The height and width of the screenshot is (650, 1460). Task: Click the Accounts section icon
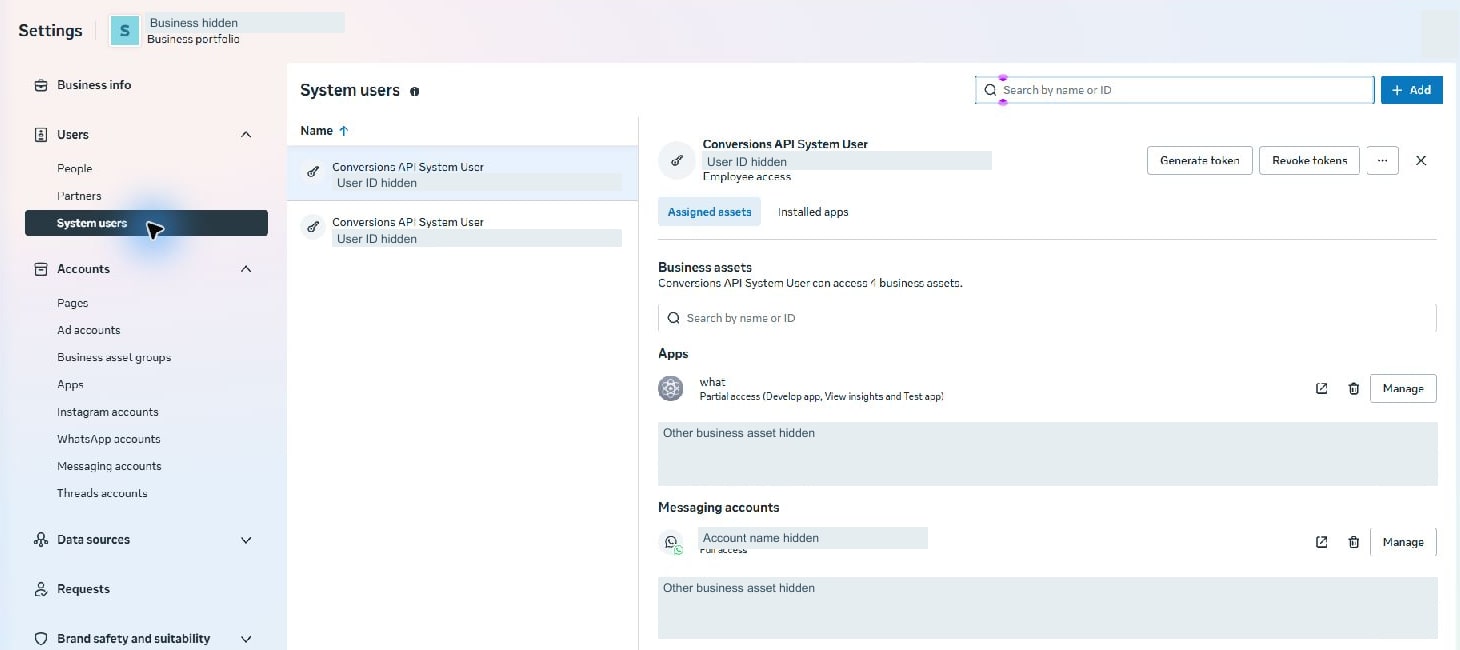[x=41, y=269]
